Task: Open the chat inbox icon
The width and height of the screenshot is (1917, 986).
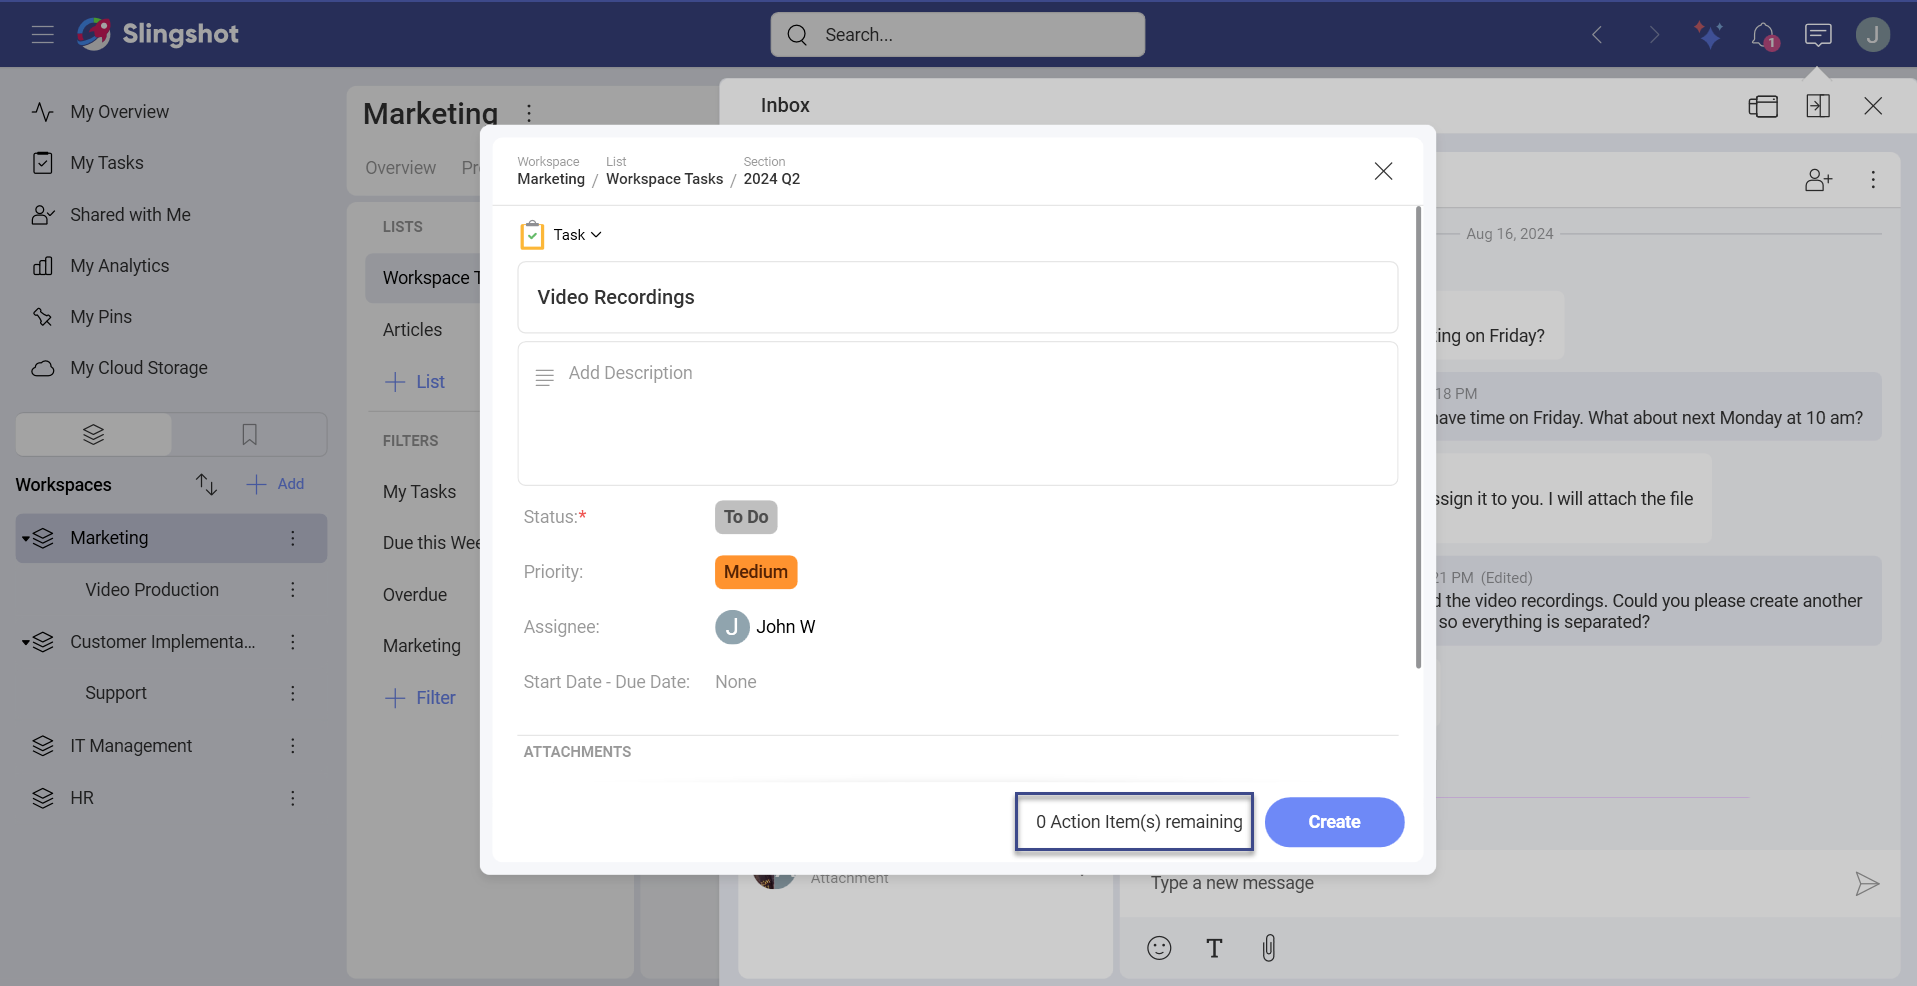Action: [x=1818, y=35]
